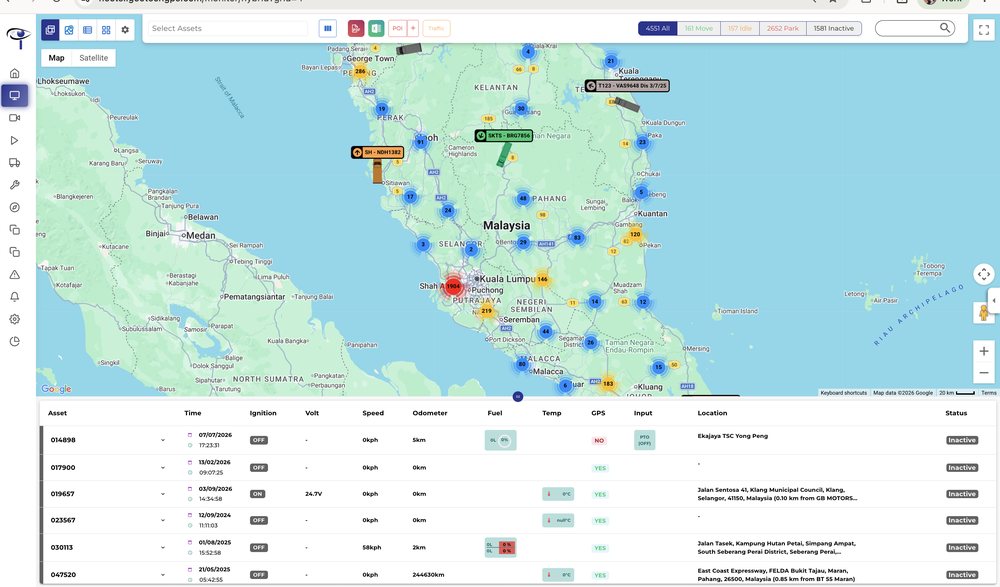Click the map/table divider handle
This screenshot has width=1000, height=587.
(x=518, y=396)
